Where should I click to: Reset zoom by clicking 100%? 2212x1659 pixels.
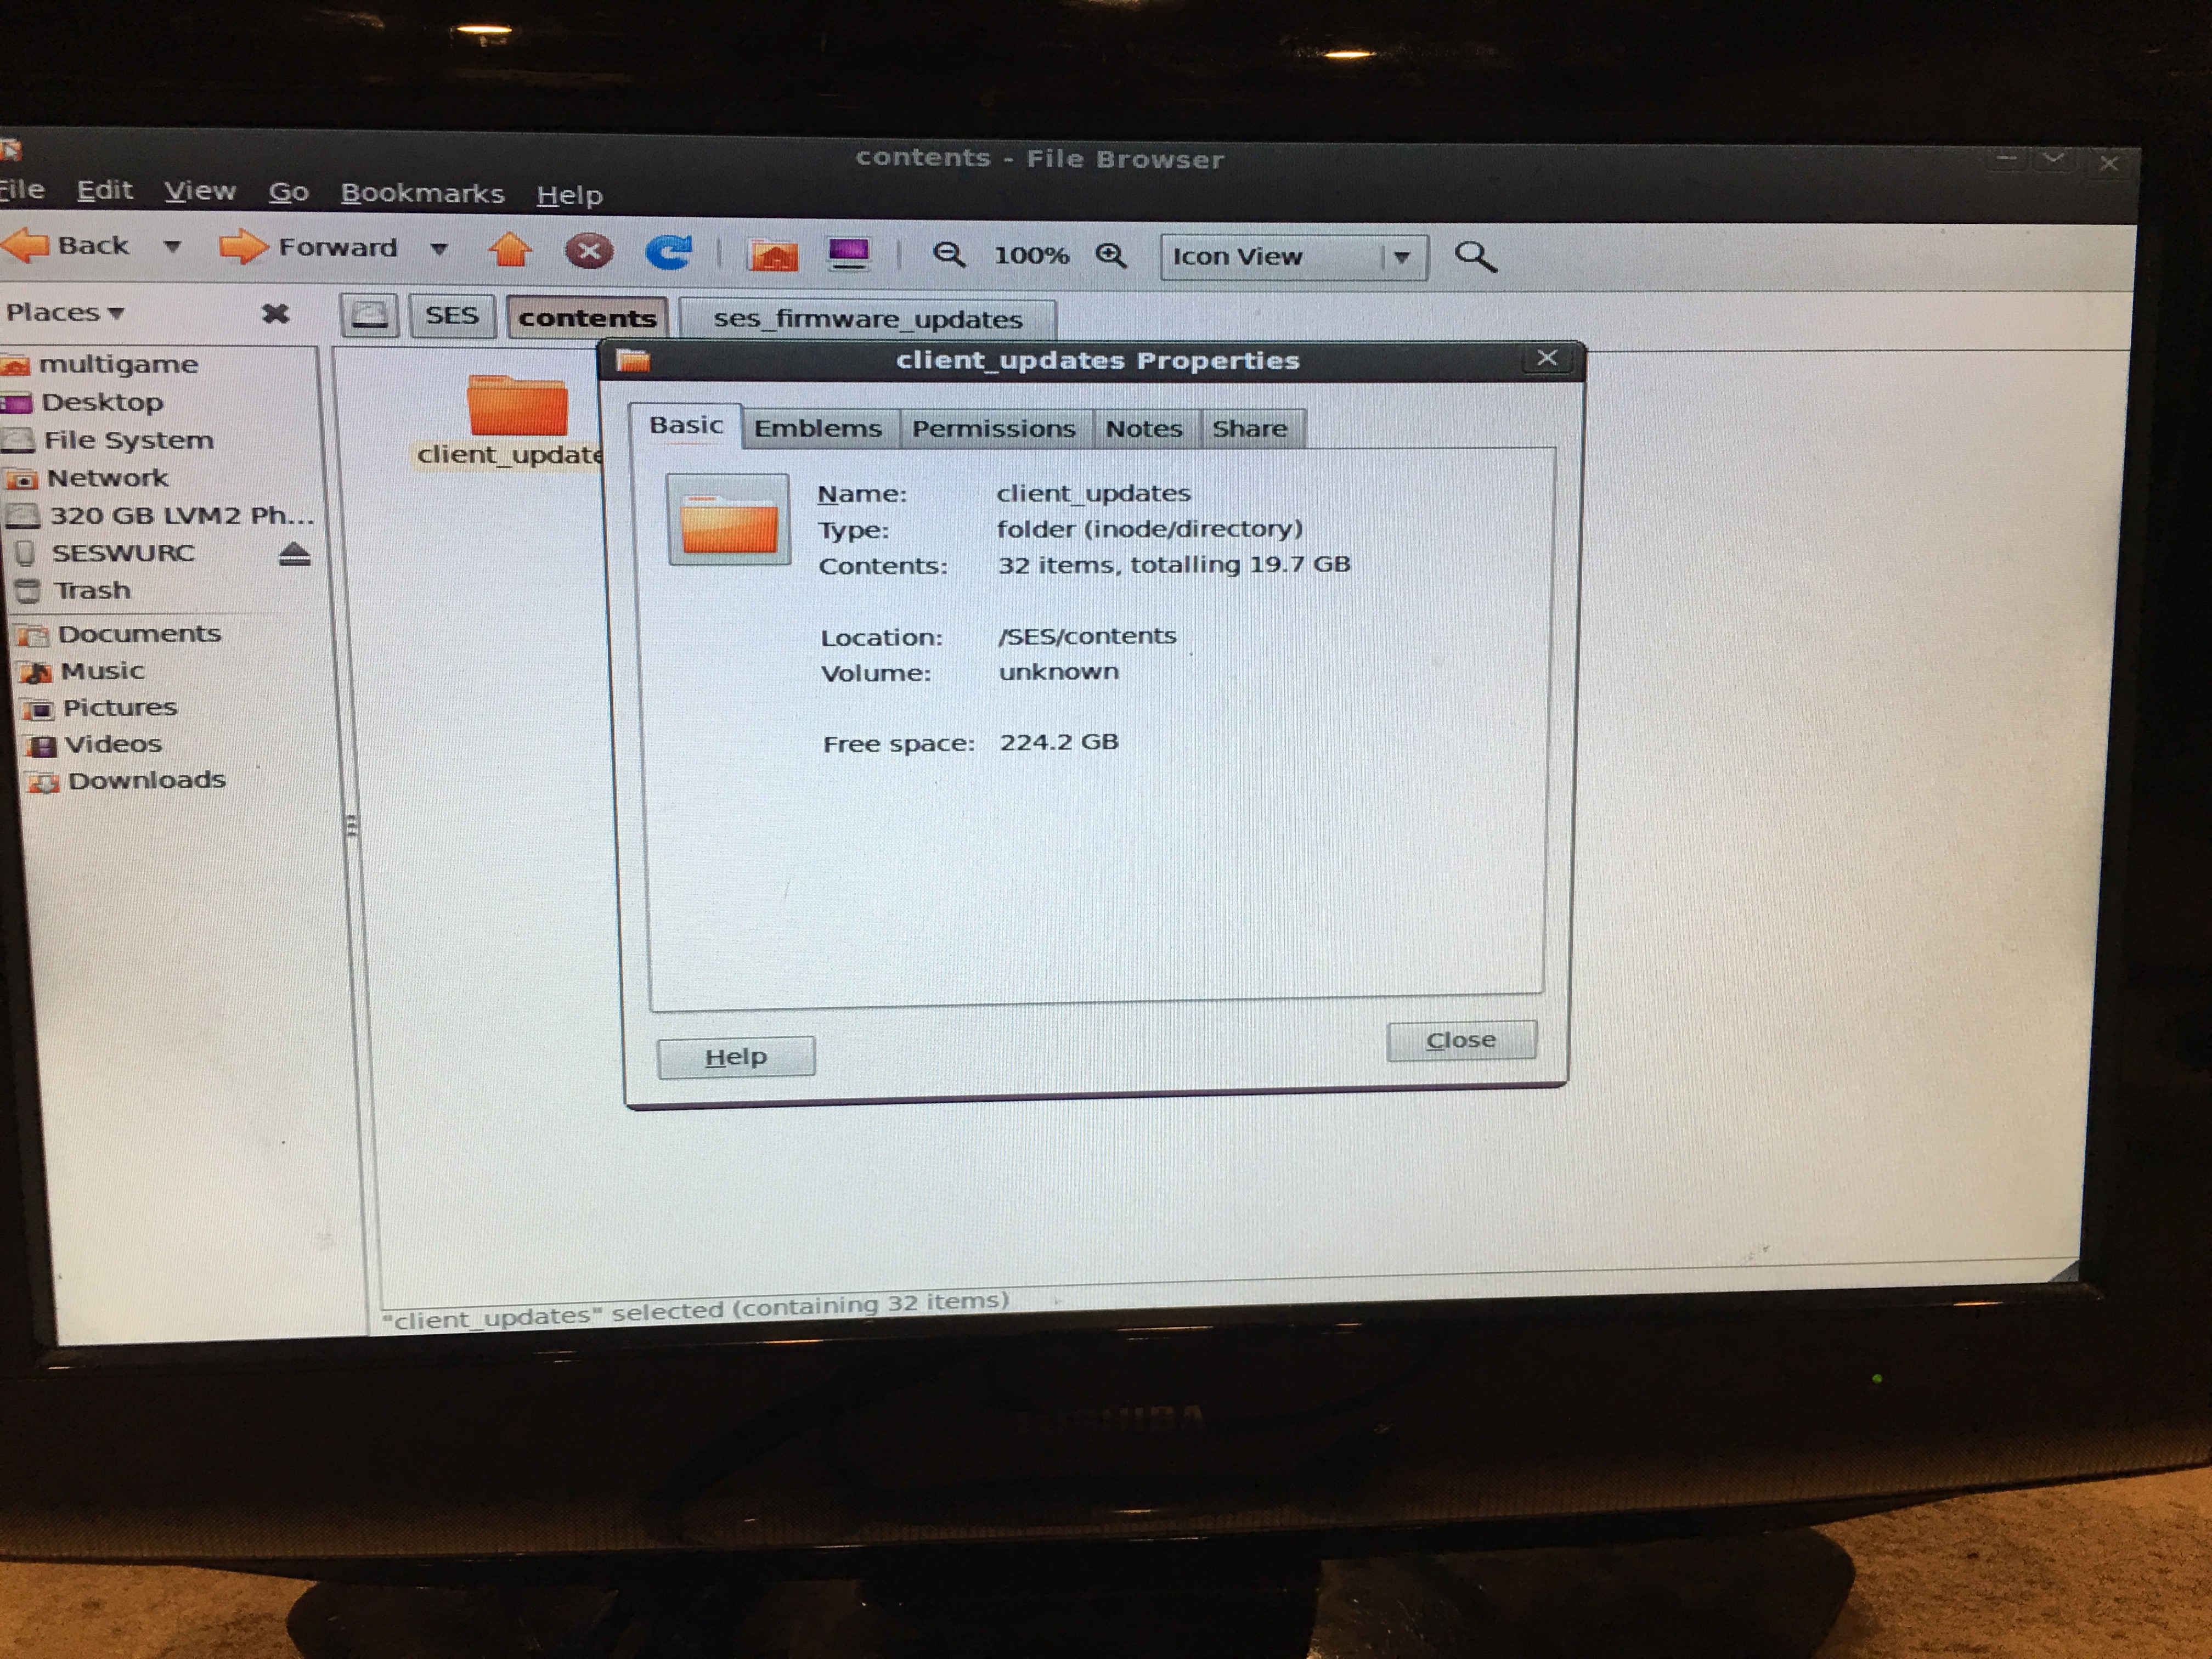[x=1031, y=256]
